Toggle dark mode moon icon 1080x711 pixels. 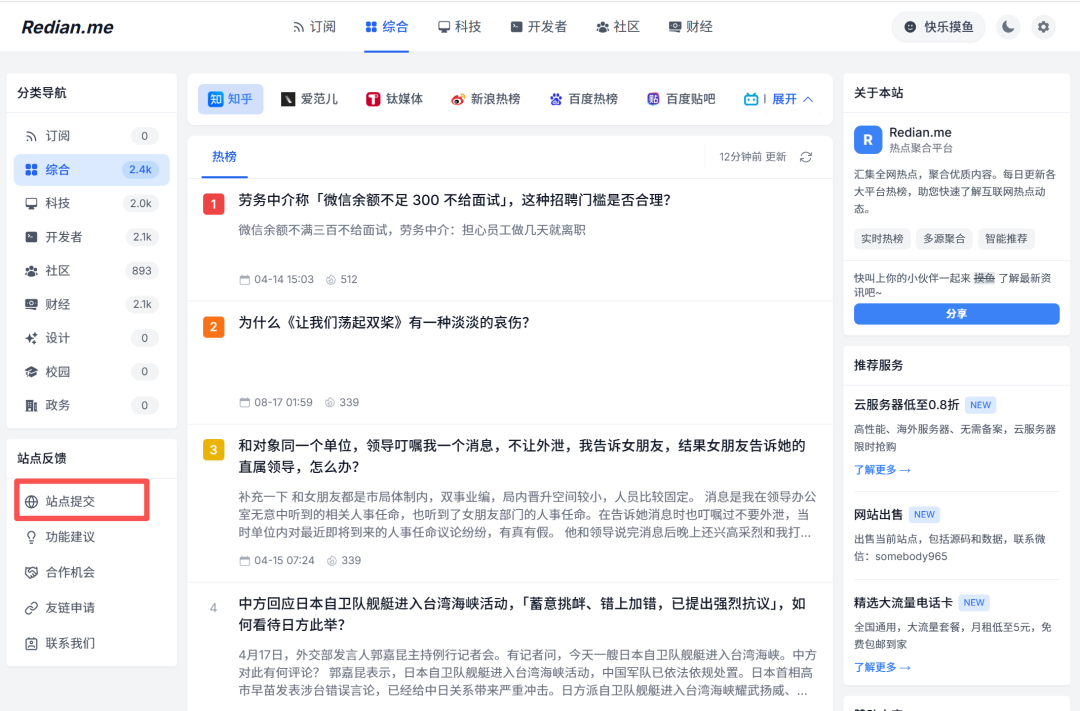coord(1008,27)
